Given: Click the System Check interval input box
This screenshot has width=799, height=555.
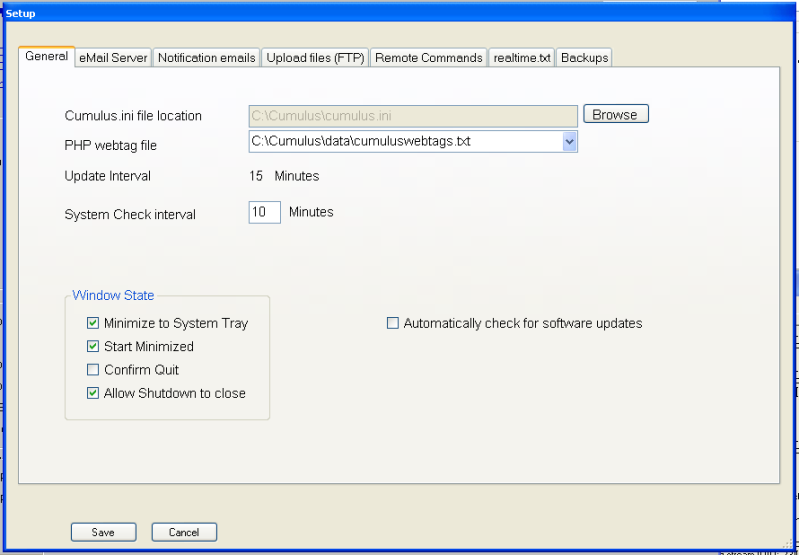Looking at the screenshot, I should [x=265, y=212].
